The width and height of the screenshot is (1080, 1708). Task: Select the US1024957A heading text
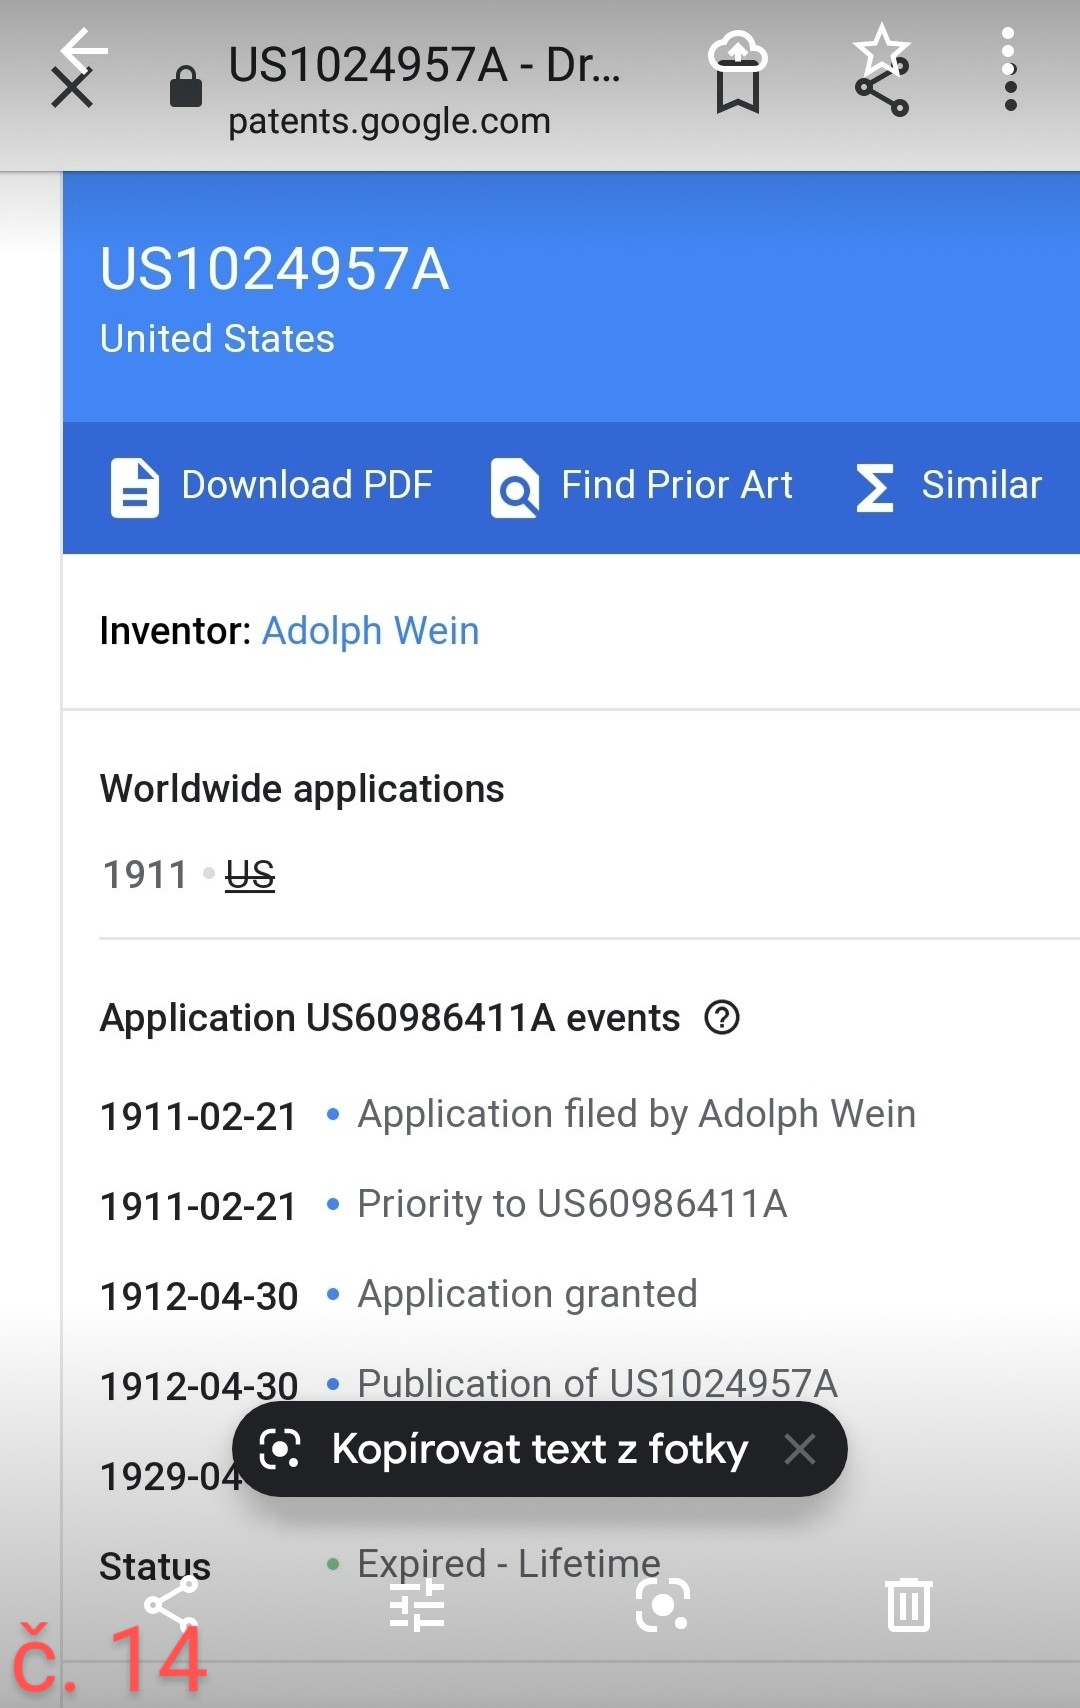(275, 269)
